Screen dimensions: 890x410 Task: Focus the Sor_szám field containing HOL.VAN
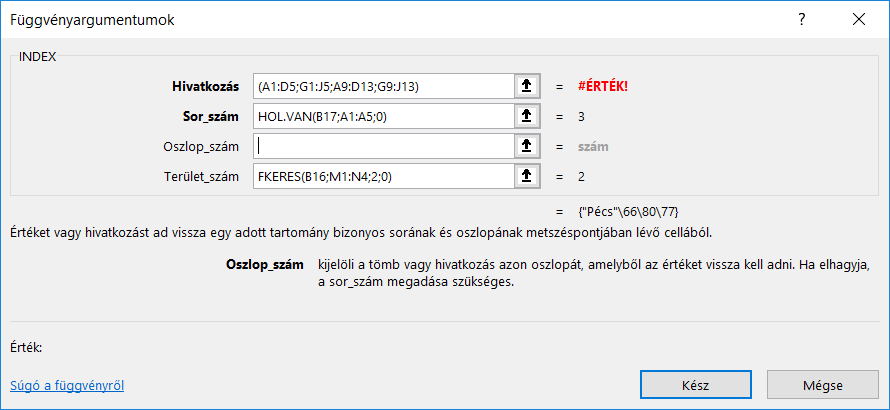point(383,116)
